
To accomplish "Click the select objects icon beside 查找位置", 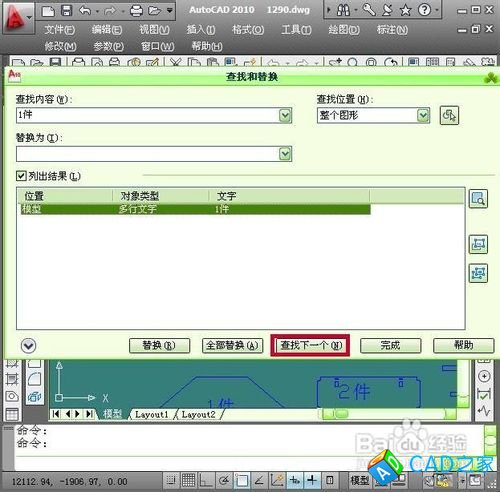I will coord(449,115).
